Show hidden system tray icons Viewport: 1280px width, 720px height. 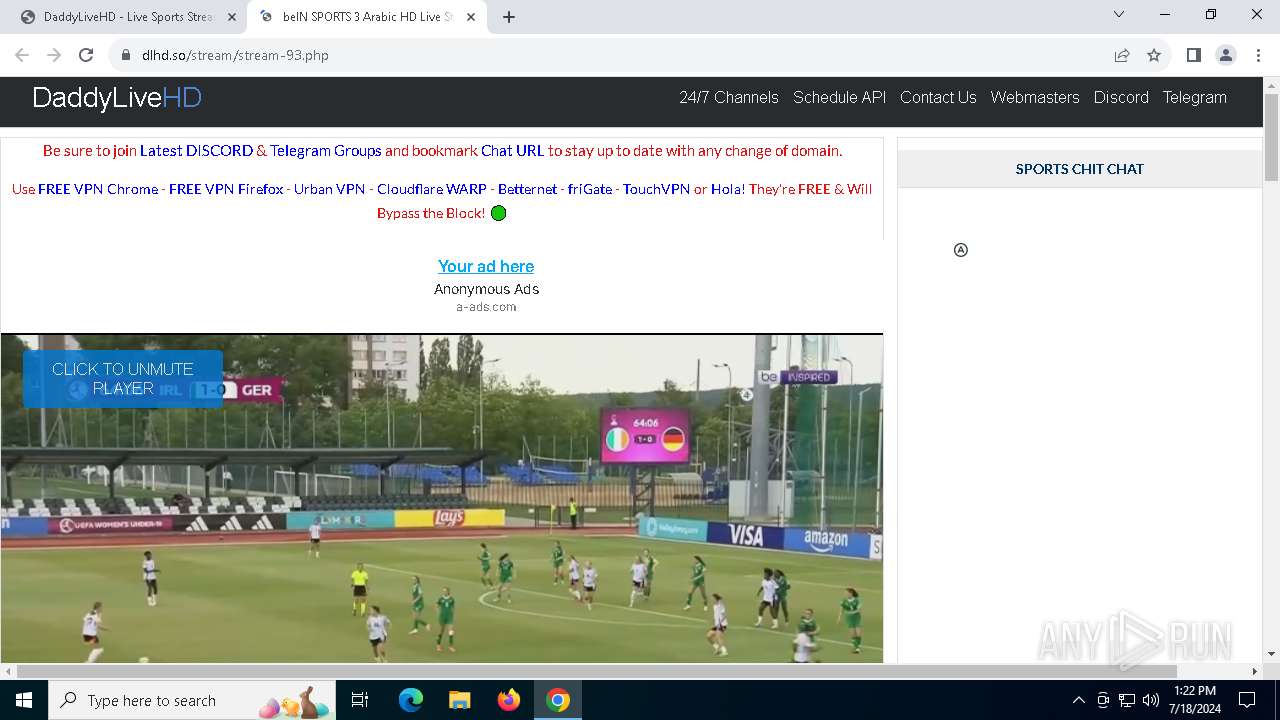[x=1078, y=700]
